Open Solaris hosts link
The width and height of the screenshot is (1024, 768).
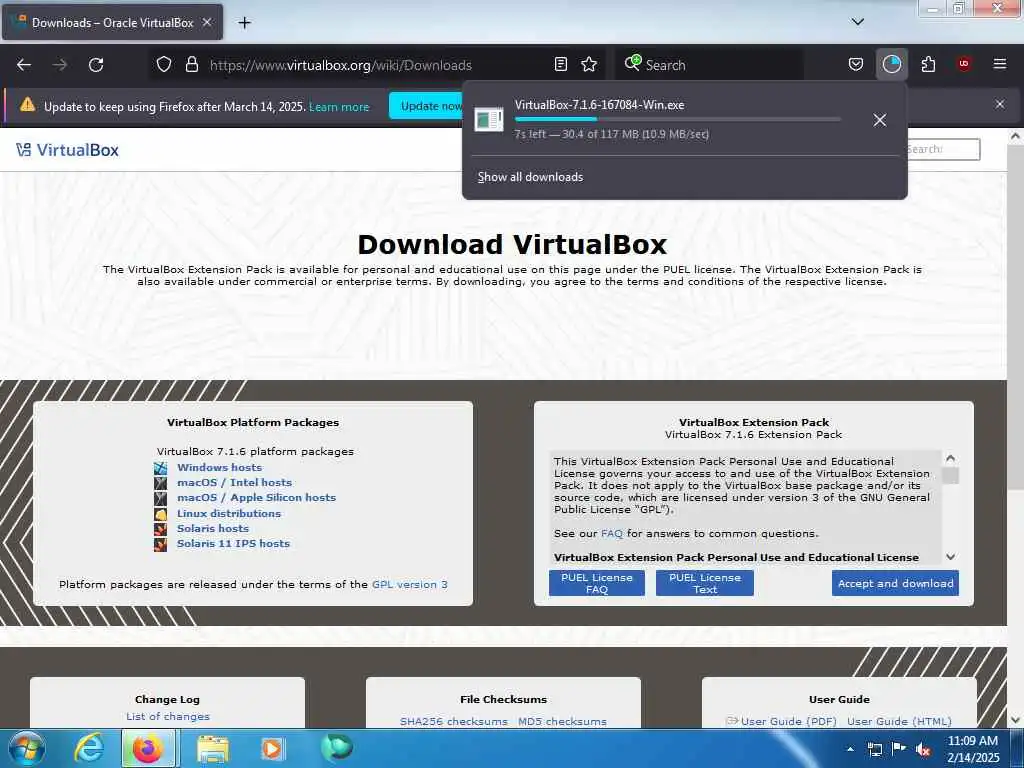pyautogui.click(x=212, y=528)
